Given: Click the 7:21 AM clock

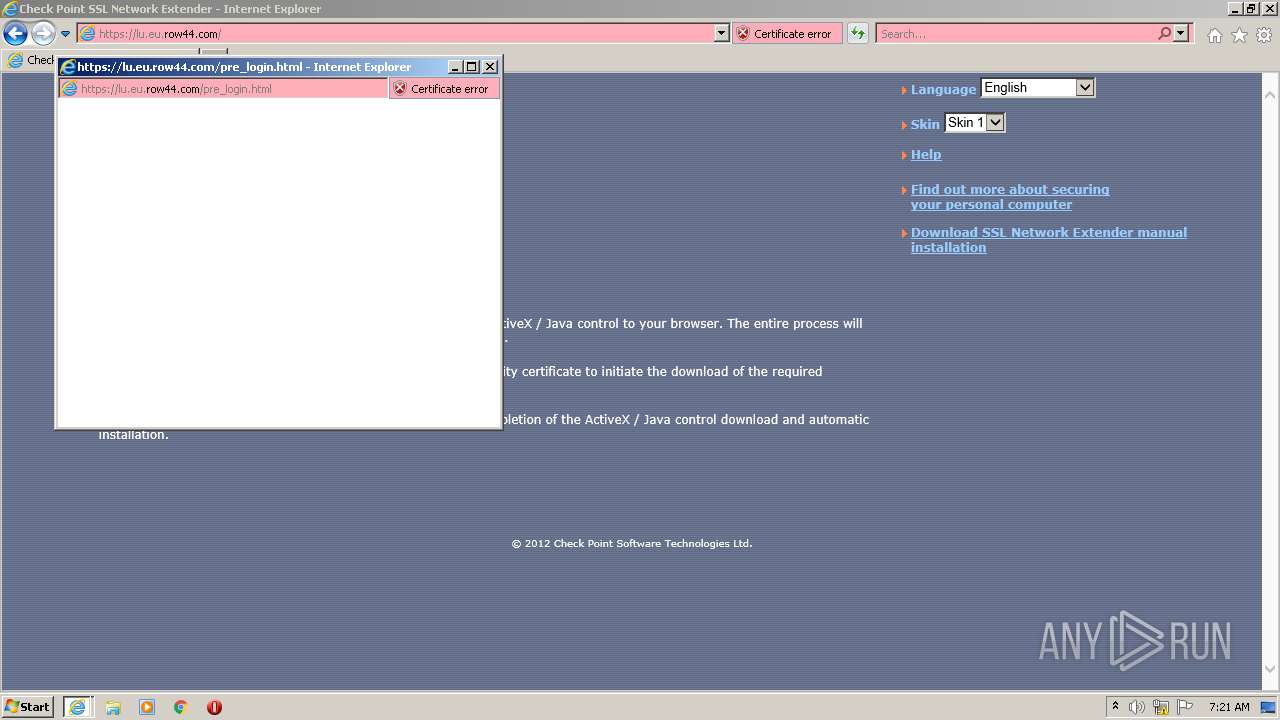Looking at the screenshot, I should 1229,707.
